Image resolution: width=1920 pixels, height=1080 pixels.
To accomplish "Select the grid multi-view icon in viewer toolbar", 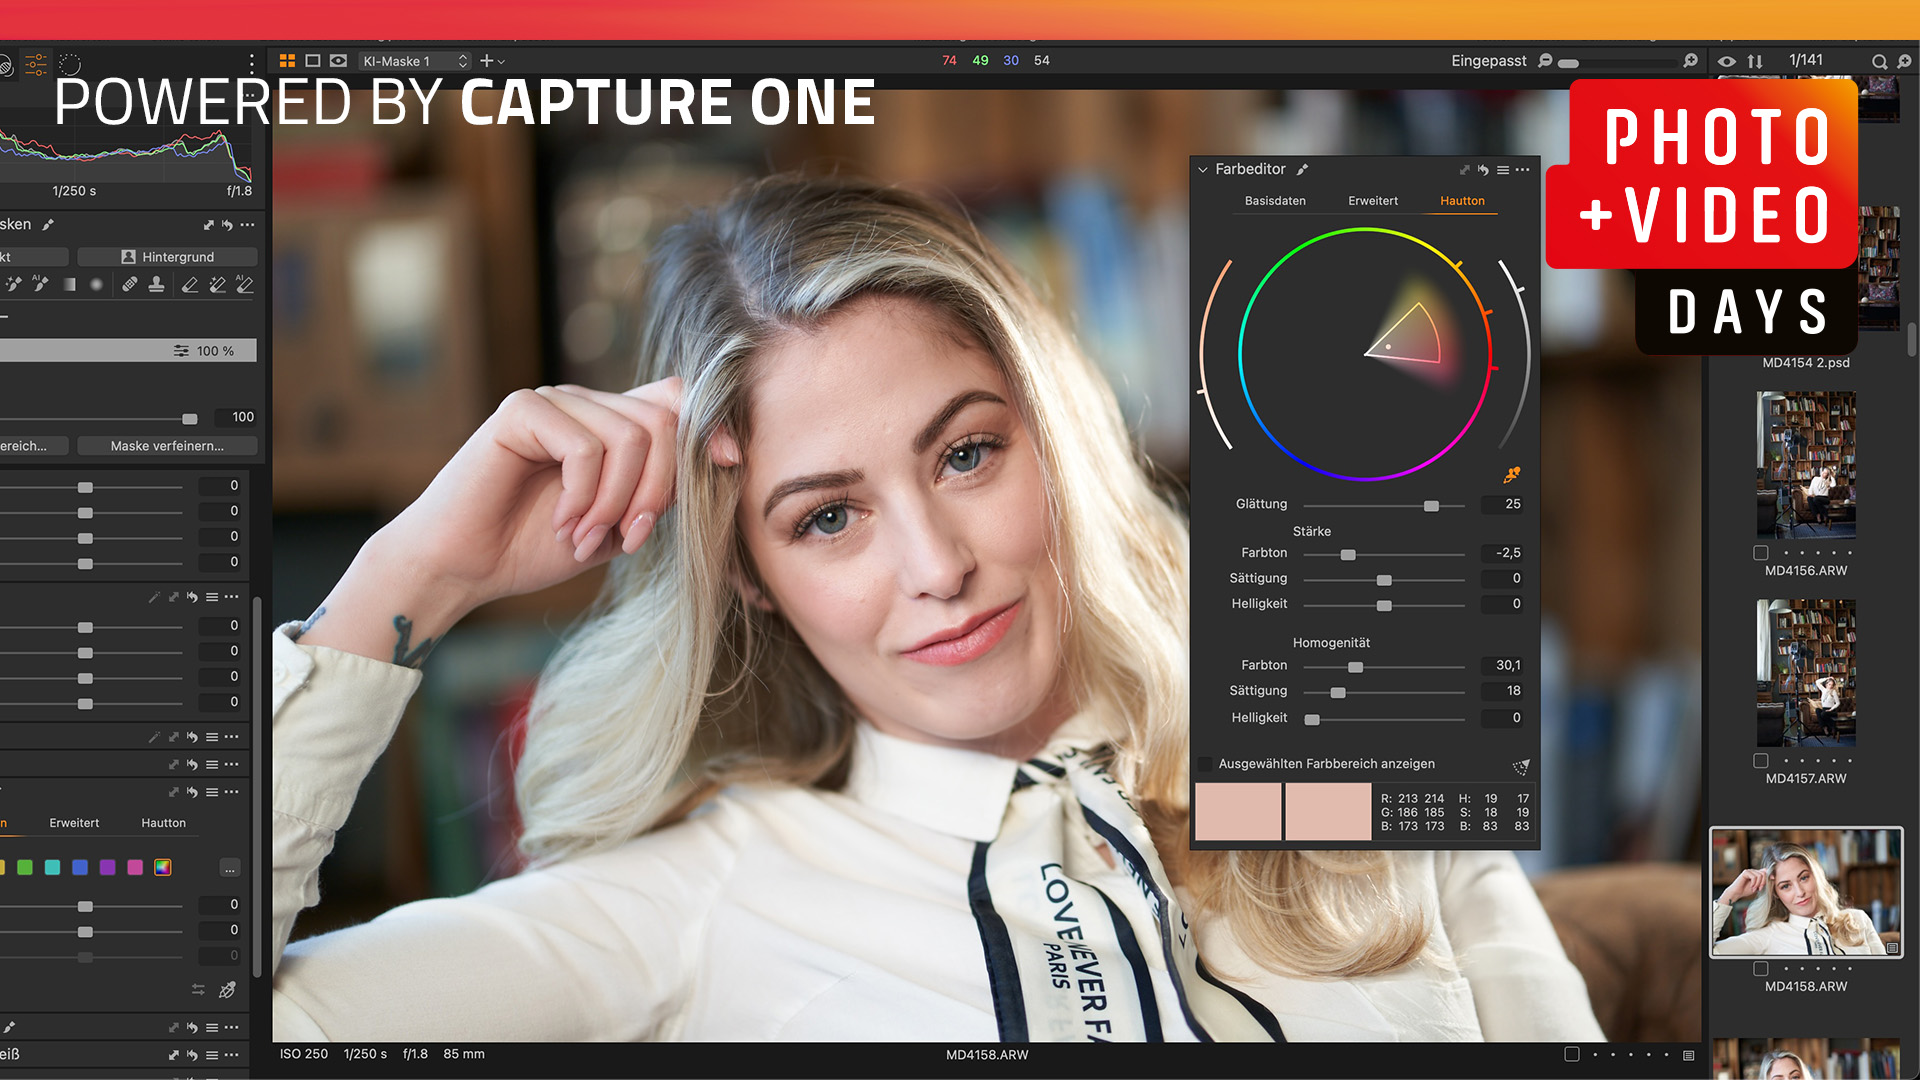I will click(x=287, y=61).
